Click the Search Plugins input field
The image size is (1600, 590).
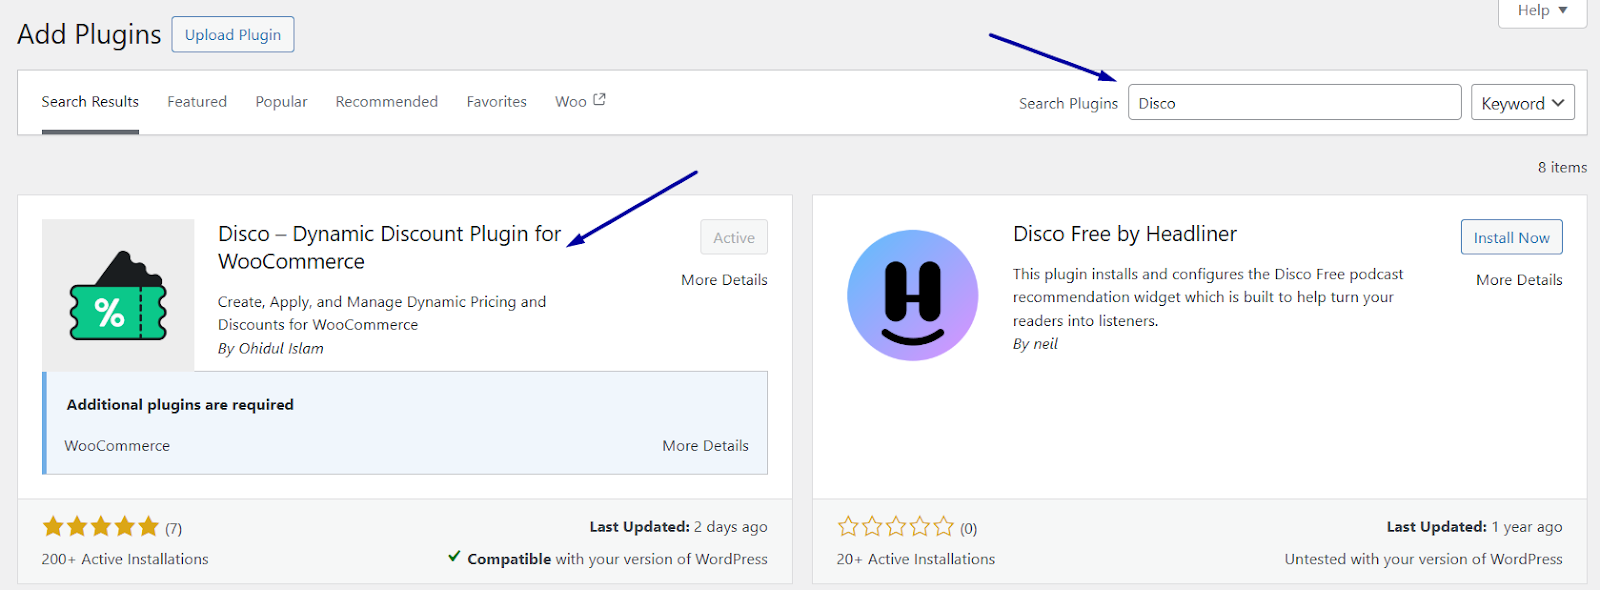(x=1294, y=103)
